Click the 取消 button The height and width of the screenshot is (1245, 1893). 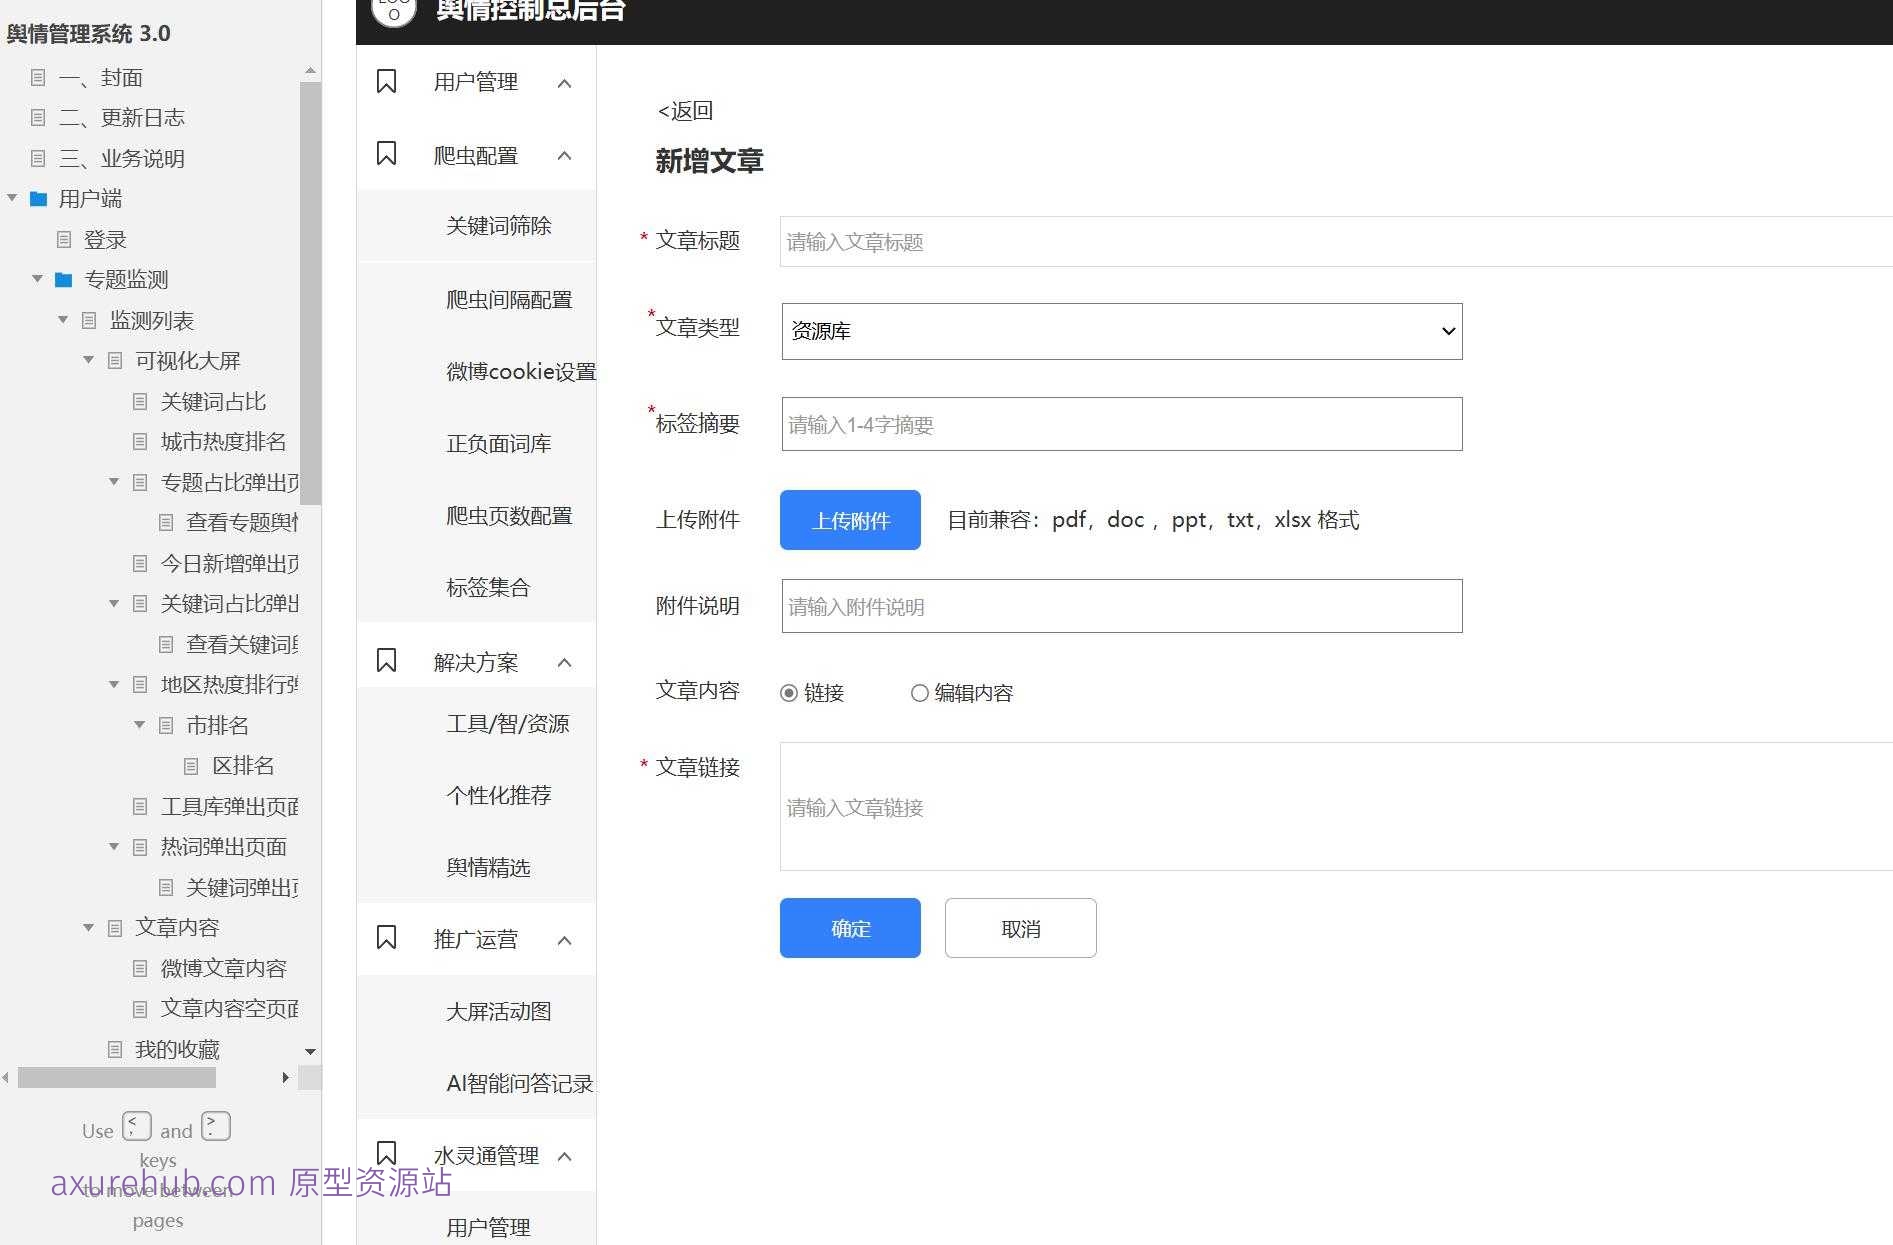(x=1020, y=928)
